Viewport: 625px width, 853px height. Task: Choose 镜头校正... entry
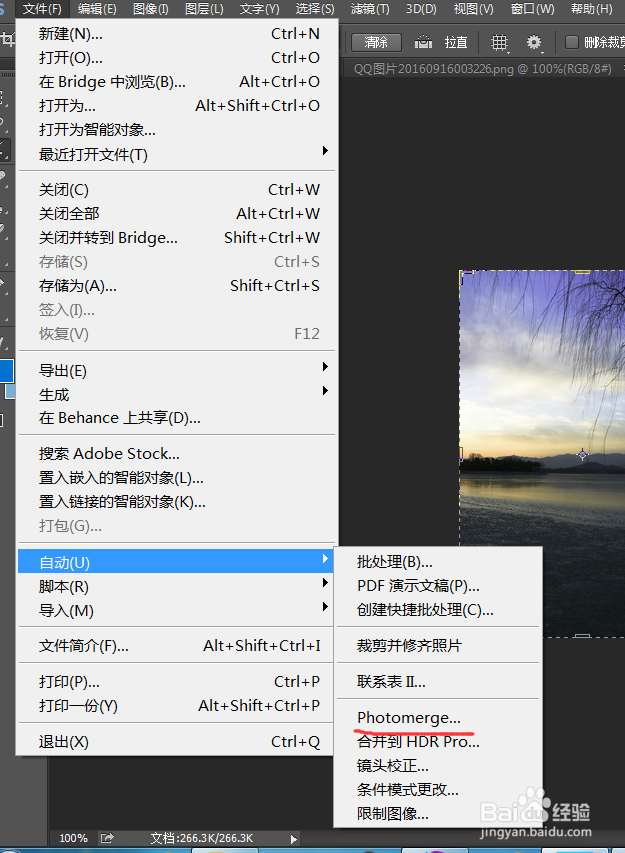coord(438,765)
